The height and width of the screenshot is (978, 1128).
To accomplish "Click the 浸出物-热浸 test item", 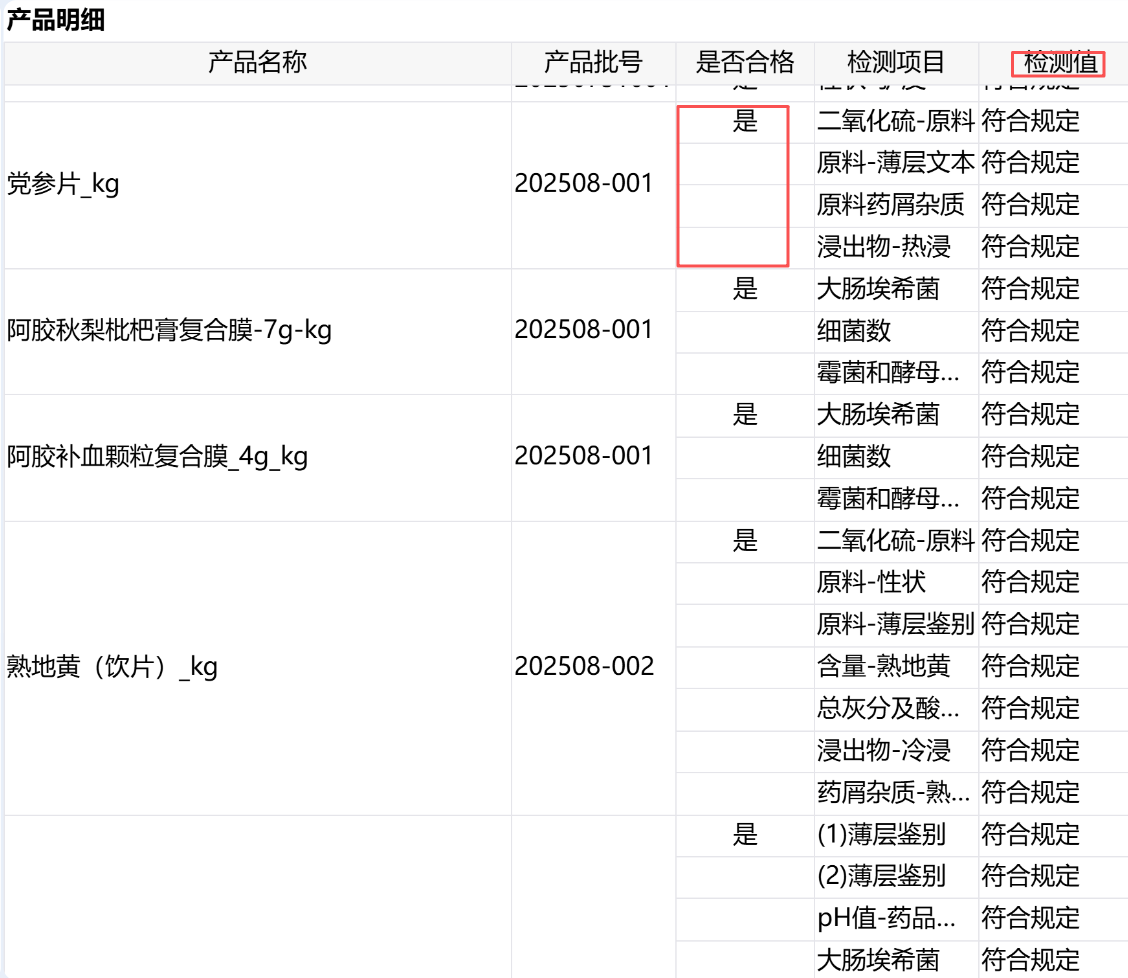I will [x=883, y=247].
